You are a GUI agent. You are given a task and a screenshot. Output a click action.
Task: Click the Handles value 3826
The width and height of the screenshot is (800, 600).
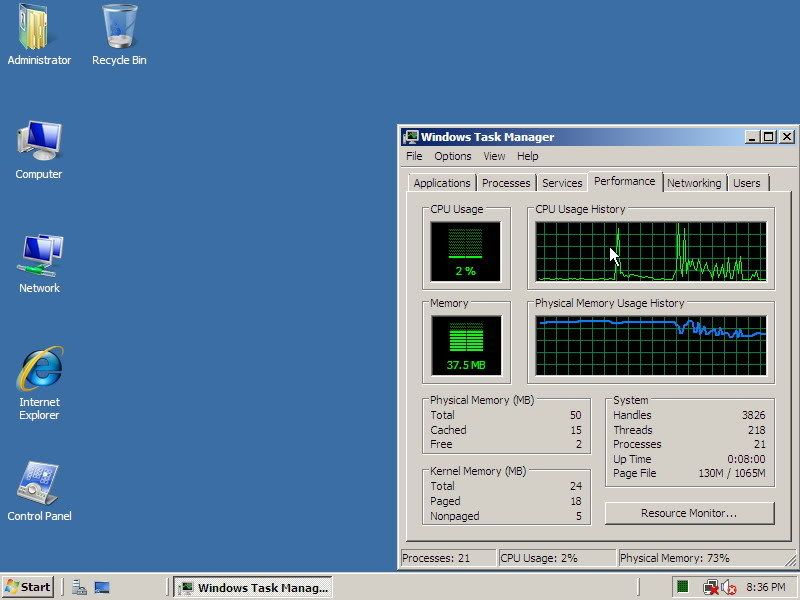pyautogui.click(x=754, y=415)
